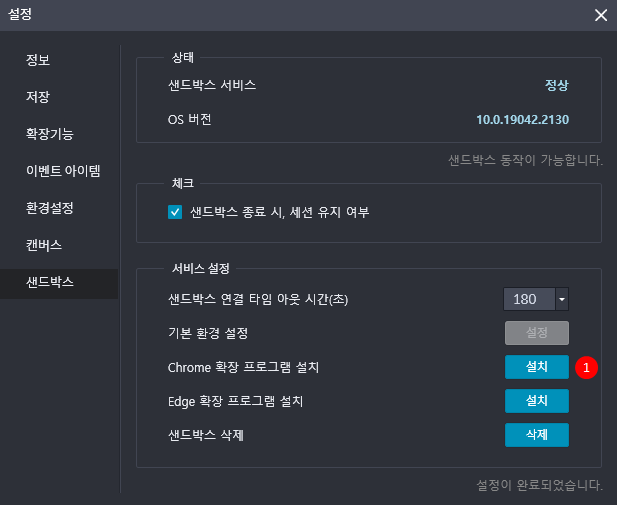
Task: Install the Chrome extension with 설치 button
Action: [536, 367]
